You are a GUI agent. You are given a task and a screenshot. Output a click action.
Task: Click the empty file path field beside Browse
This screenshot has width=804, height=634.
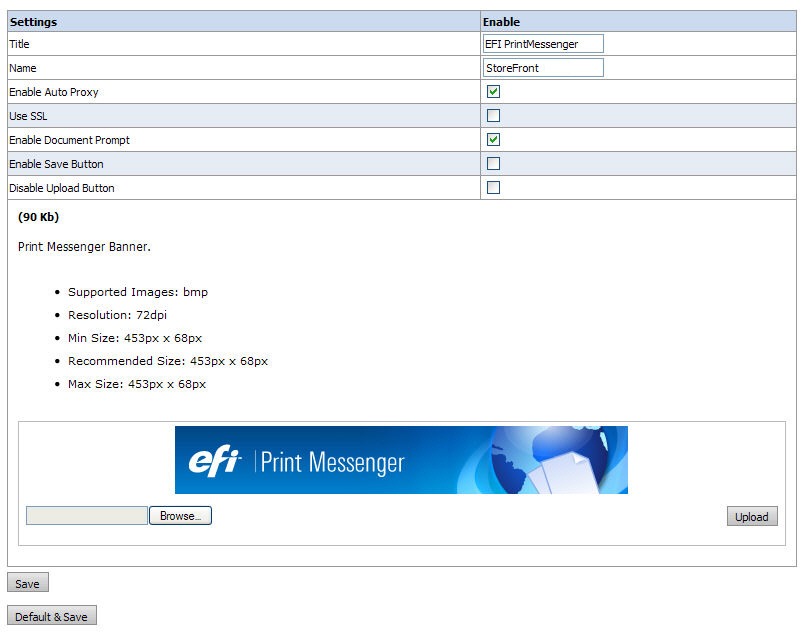click(87, 516)
